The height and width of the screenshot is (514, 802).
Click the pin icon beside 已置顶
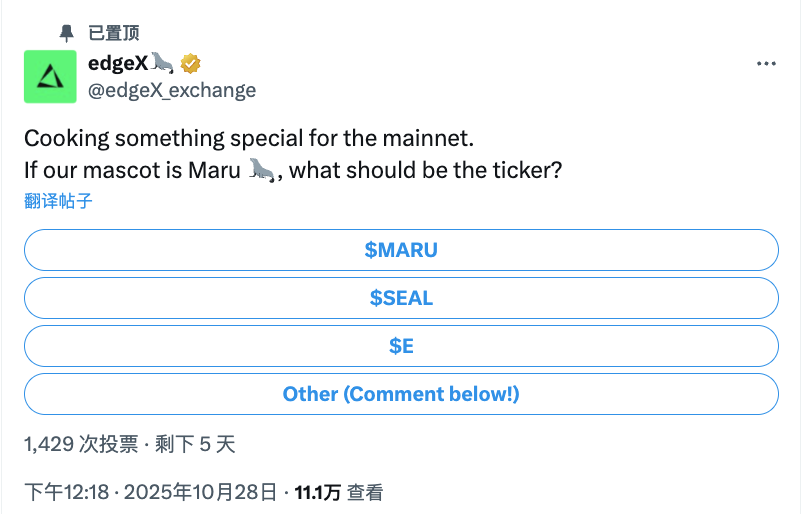coord(67,33)
